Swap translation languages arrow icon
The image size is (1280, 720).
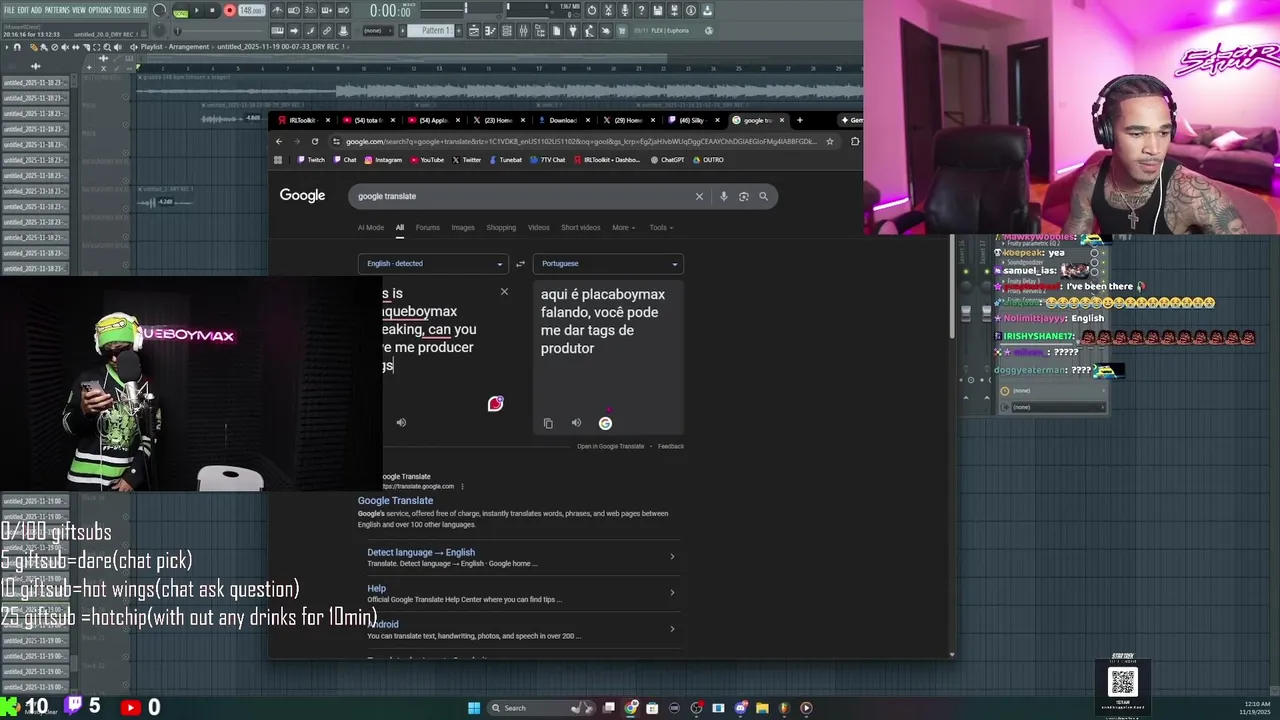tap(520, 264)
